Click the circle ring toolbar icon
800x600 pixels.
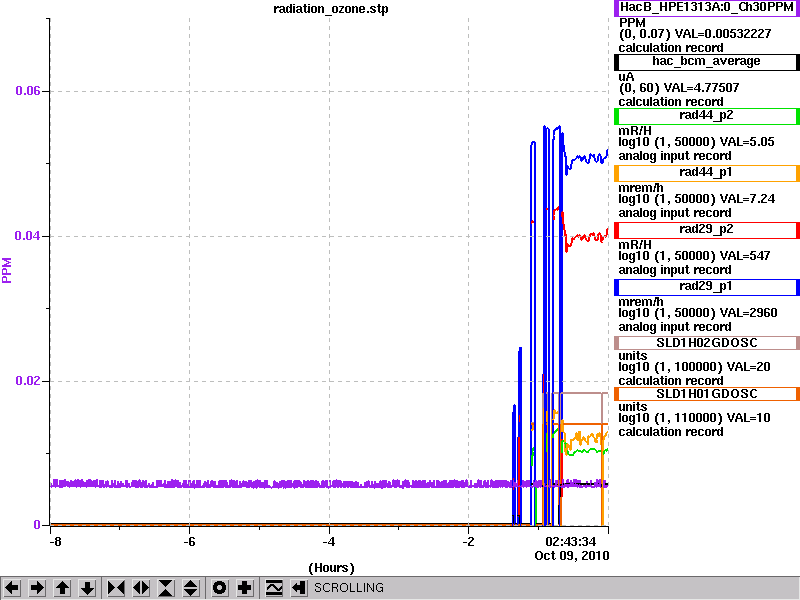click(x=219, y=588)
